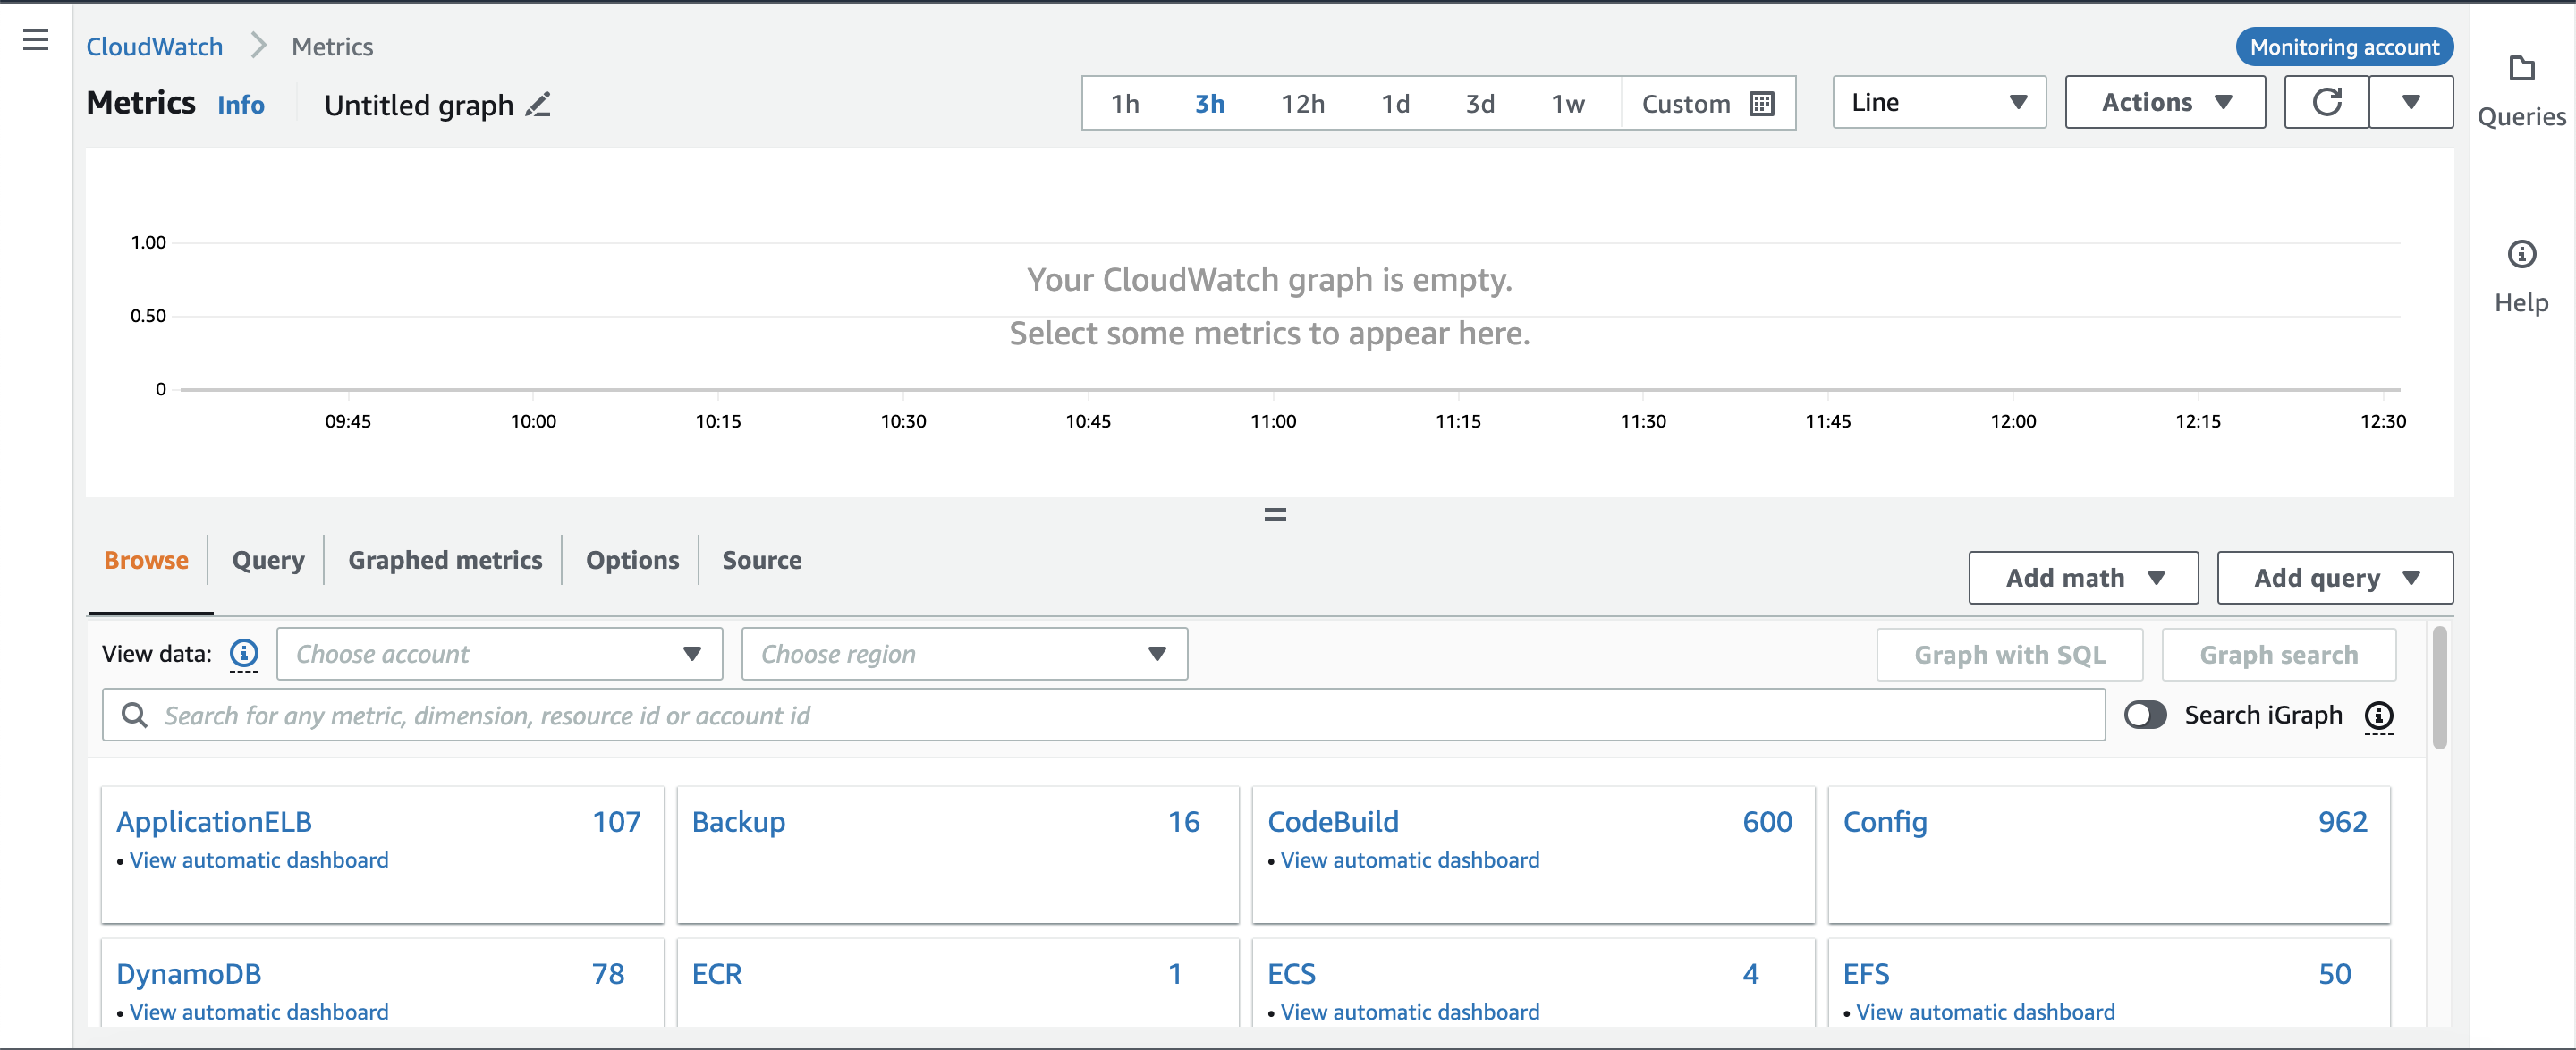View automatic dashboard for ApplicationELB
The image size is (2576, 1050).
(259, 860)
